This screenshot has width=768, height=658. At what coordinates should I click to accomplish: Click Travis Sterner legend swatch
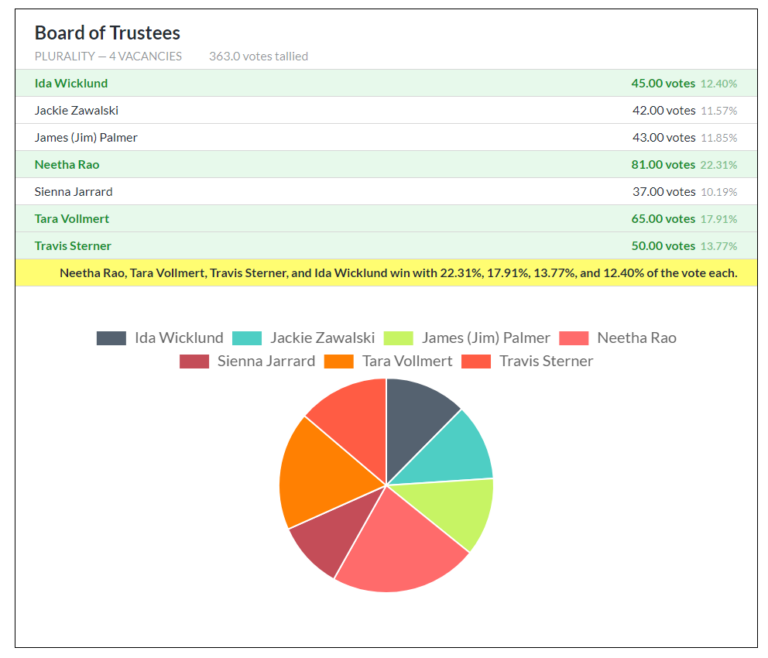point(476,361)
